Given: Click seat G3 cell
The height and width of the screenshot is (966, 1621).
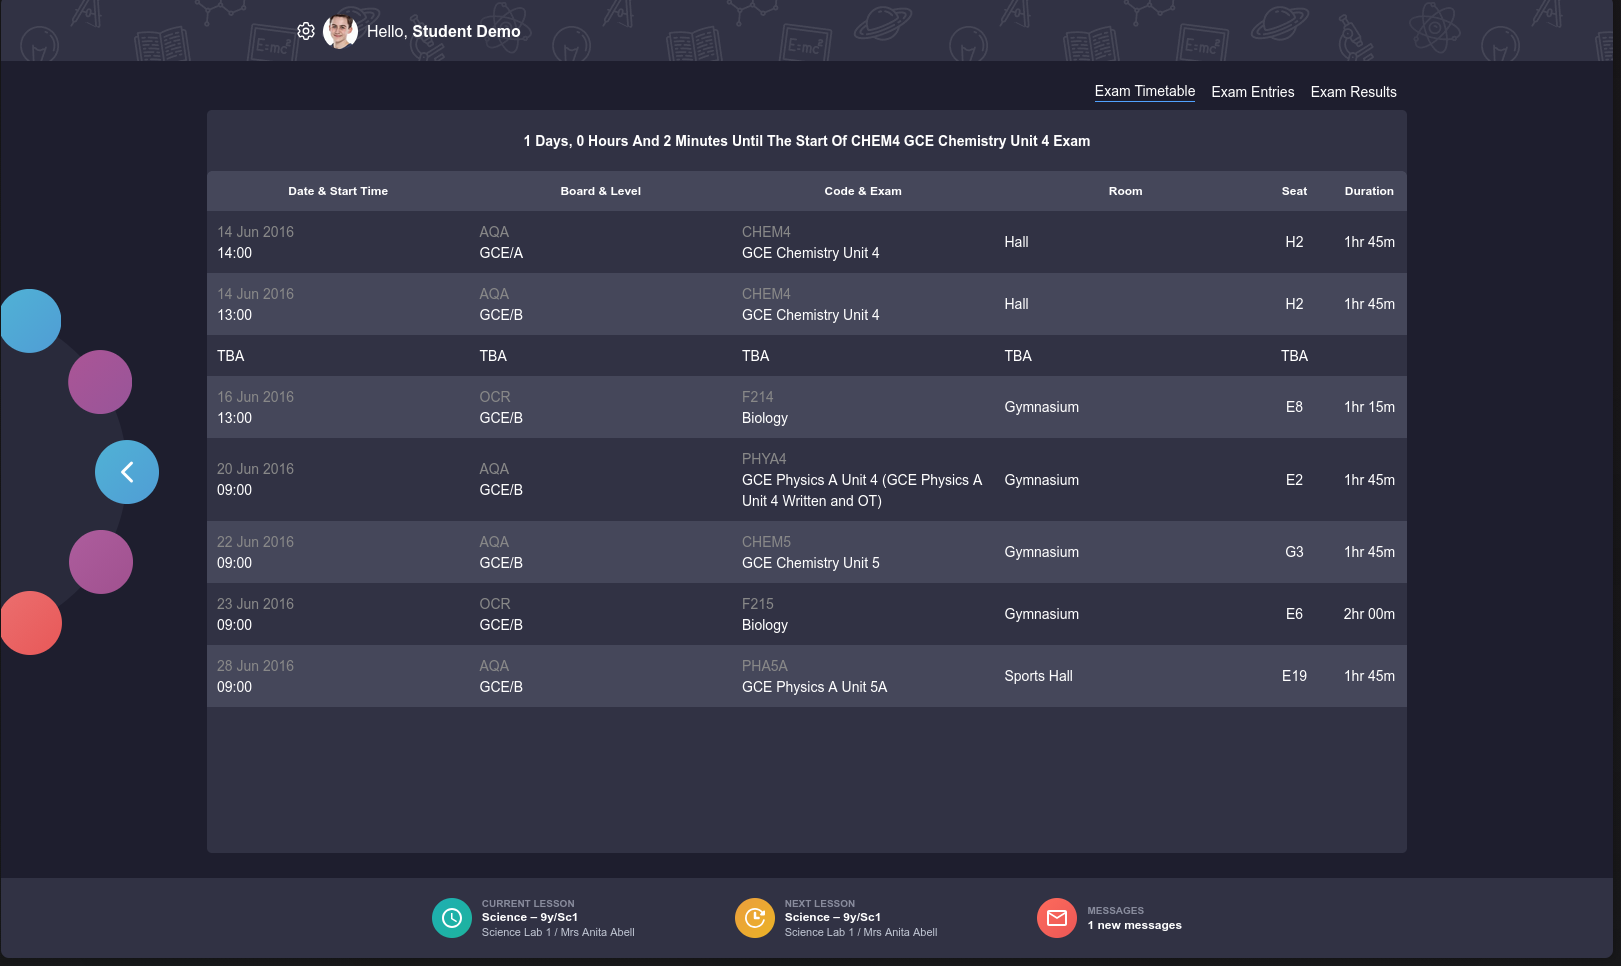Looking at the screenshot, I should [1294, 552].
